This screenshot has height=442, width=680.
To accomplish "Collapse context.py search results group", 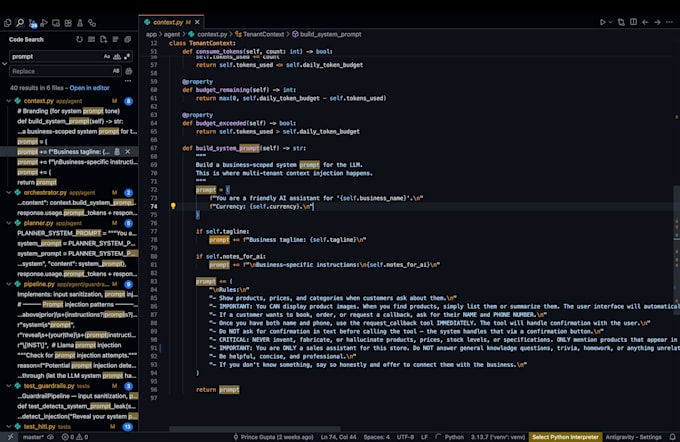I will tap(9, 101).
